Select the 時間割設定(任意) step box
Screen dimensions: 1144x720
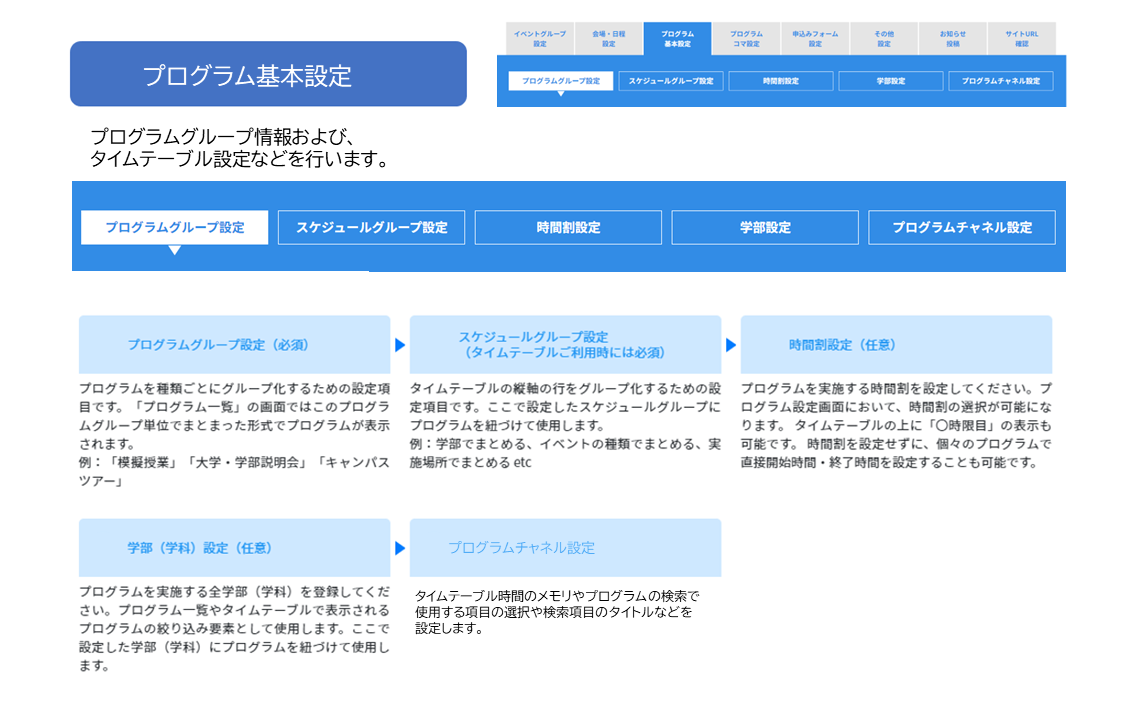[x=896, y=344]
